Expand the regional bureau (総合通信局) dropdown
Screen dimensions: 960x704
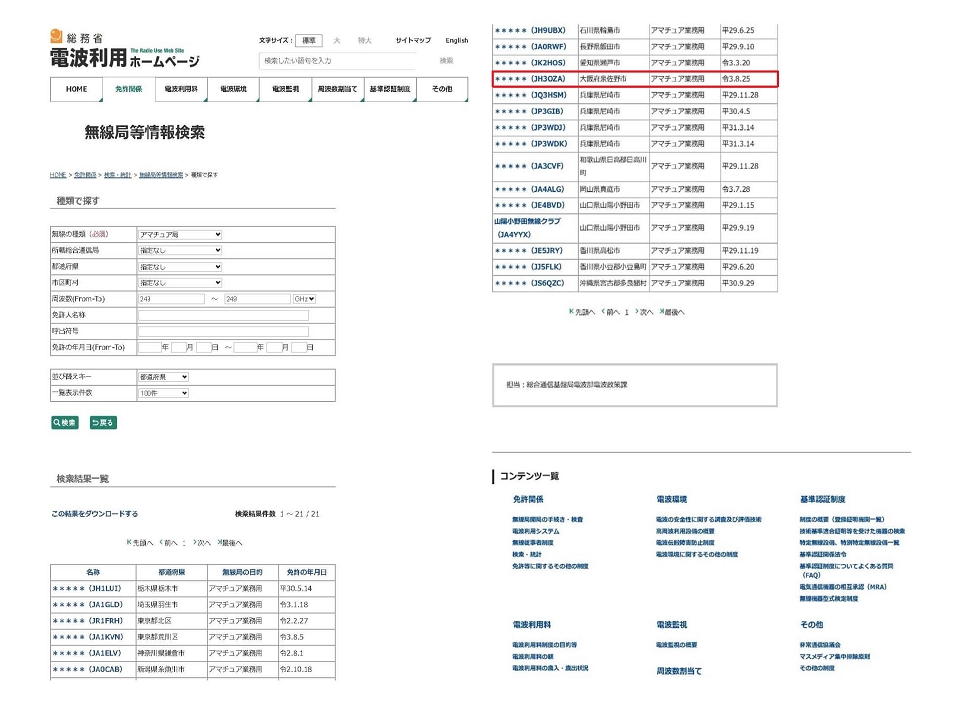(x=180, y=250)
